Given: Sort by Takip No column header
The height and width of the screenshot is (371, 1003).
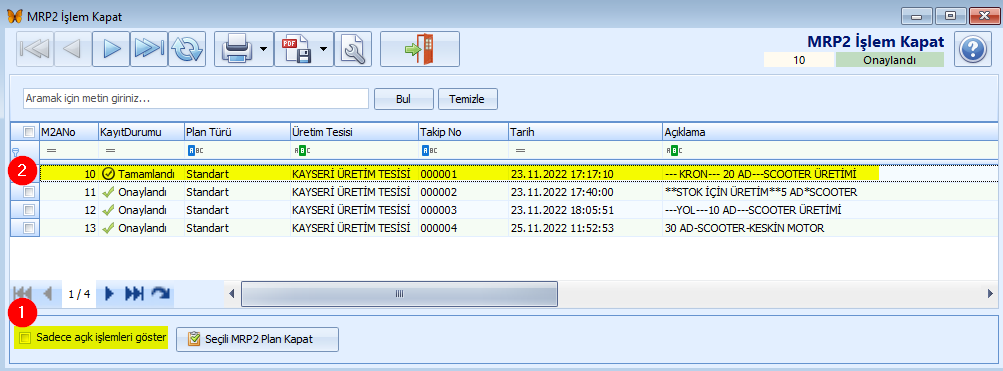Looking at the screenshot, I should coord(463,132).
